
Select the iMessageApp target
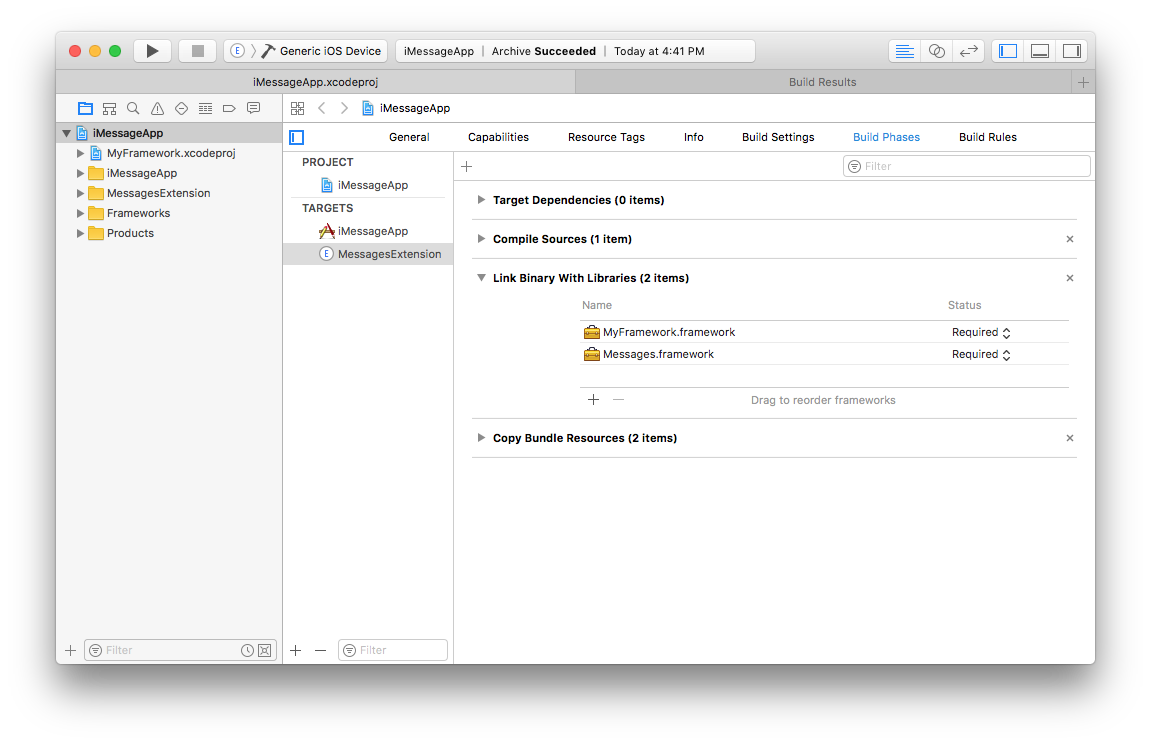tap(372, 231)
